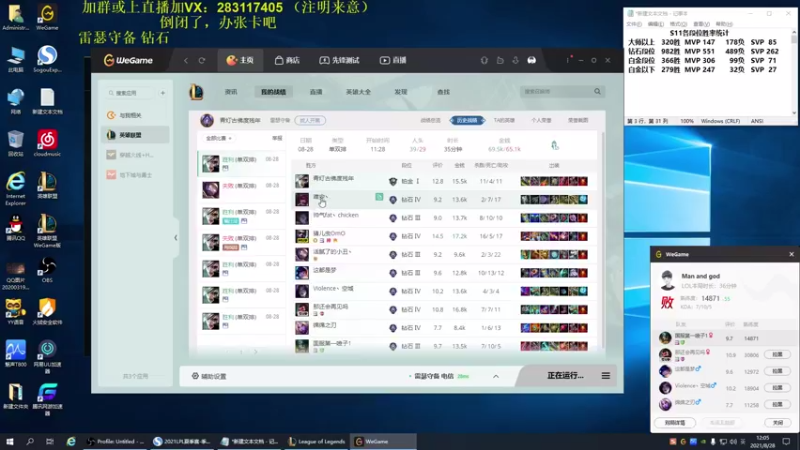Click first pill button in WeGame popup list
The image size is (800, 450).
click(x=777, y=354)
